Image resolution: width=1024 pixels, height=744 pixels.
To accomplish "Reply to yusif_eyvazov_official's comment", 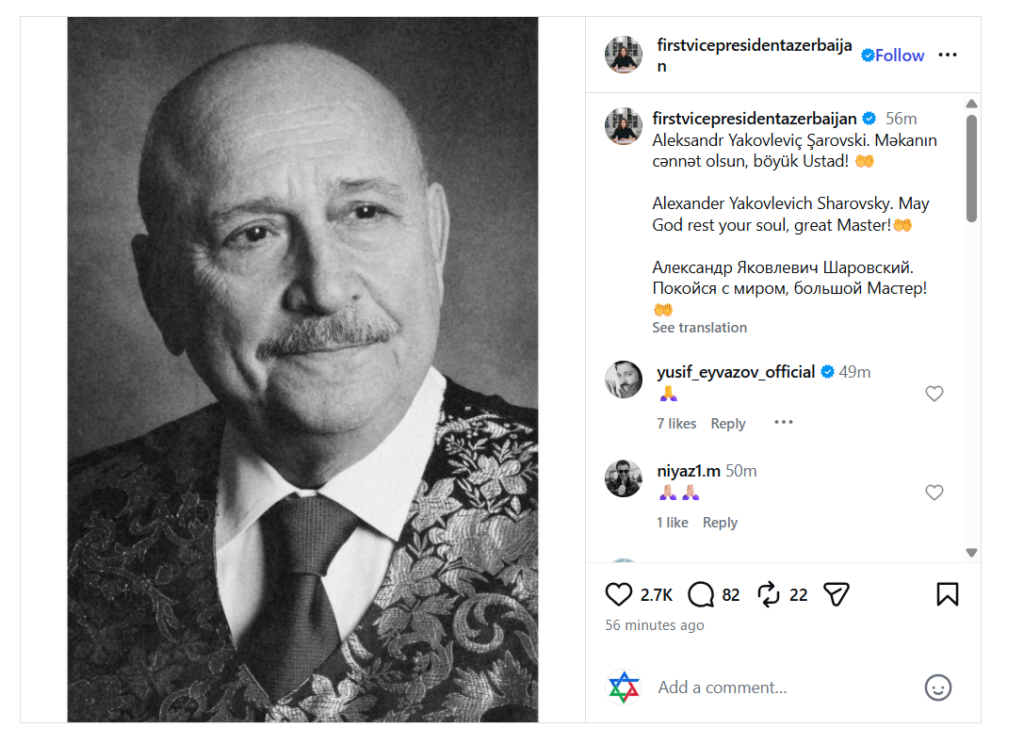I will 728,424.
